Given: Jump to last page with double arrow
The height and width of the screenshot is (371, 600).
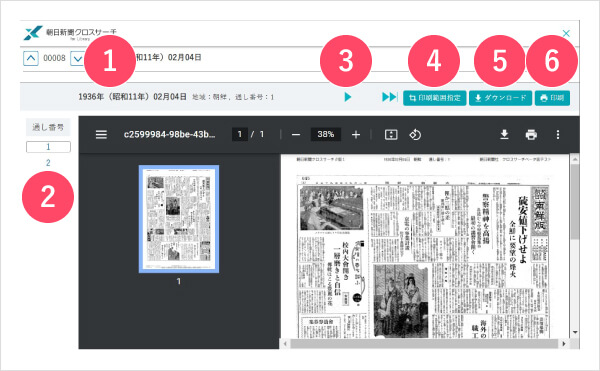Looking at the screenshot, I should (390, 97).
